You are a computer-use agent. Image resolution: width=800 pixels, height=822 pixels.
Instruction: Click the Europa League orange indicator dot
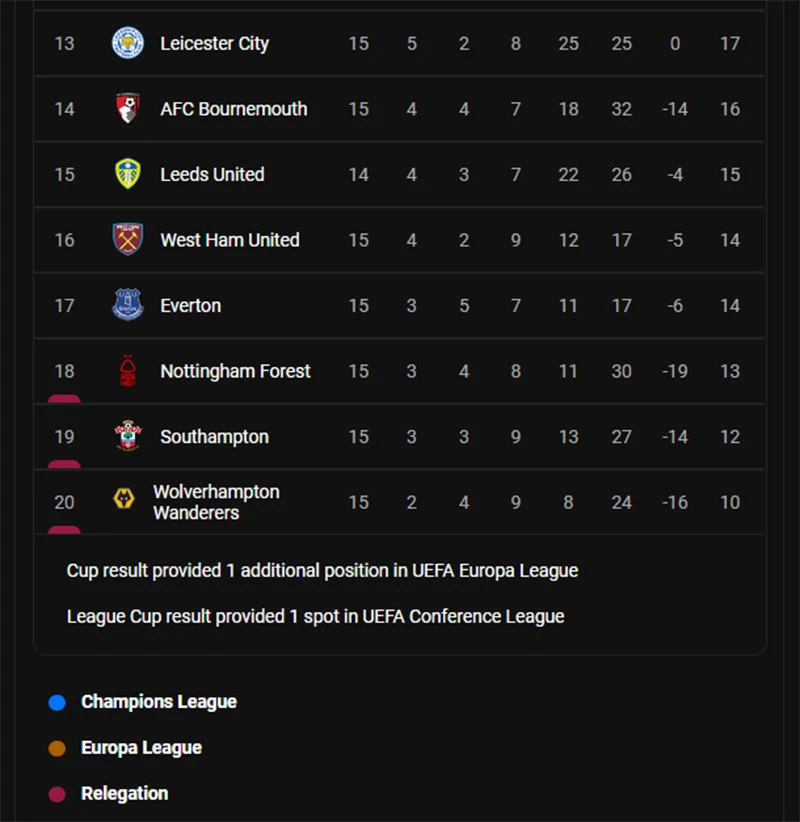[57, 747]
